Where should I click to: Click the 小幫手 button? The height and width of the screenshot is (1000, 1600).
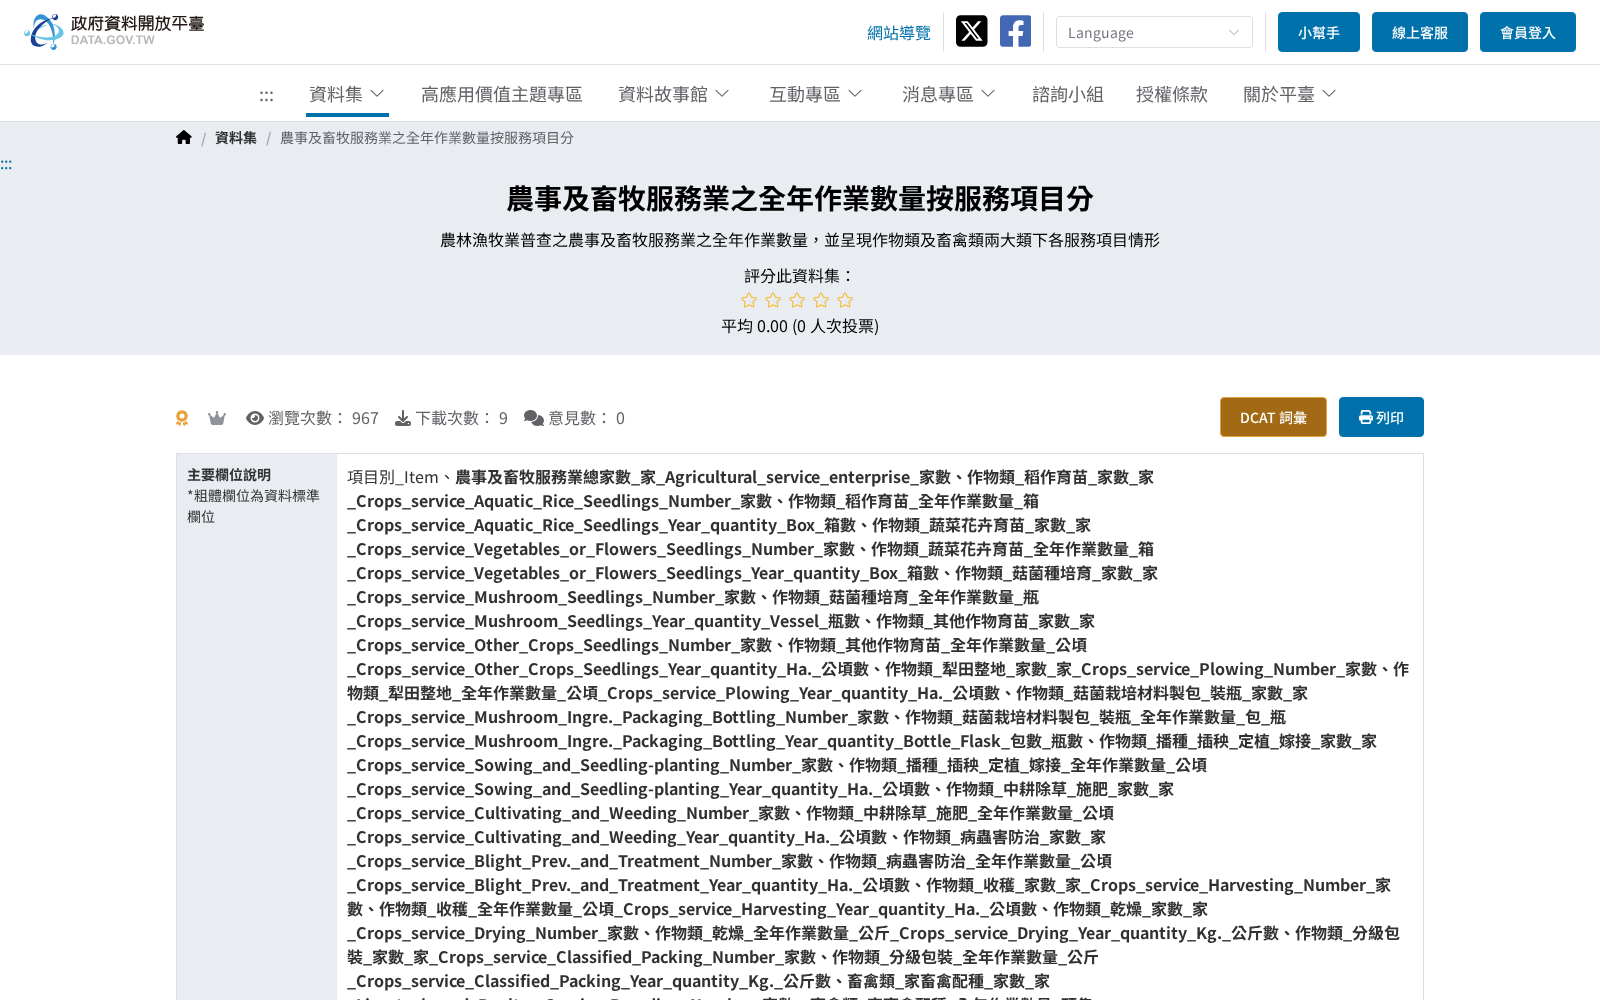1319,32
